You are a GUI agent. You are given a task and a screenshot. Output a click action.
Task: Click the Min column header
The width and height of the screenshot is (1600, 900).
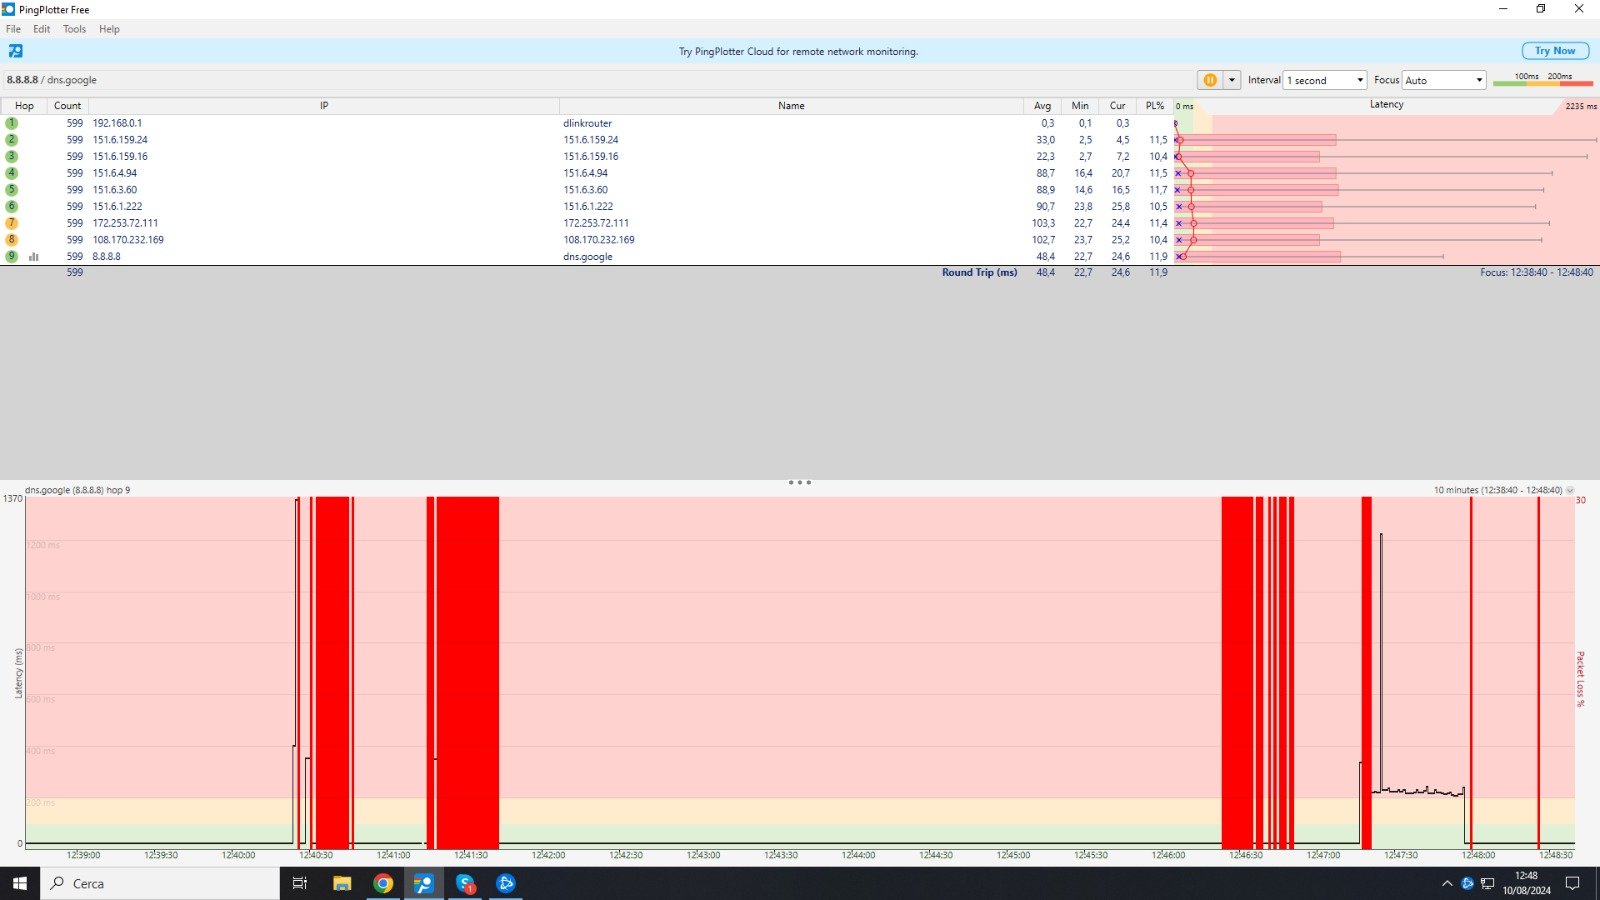1080,105
